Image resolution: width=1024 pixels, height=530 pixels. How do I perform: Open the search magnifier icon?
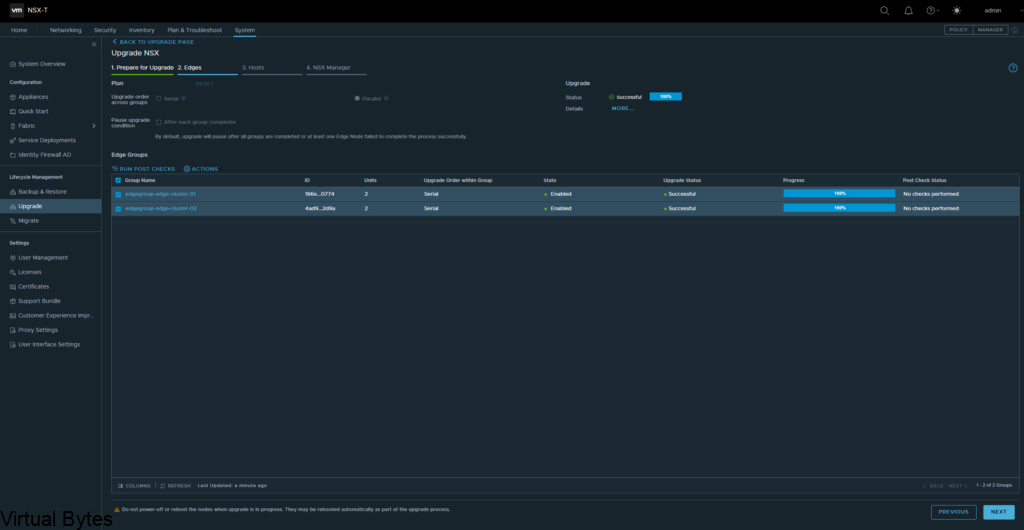(x=884, y=10)
